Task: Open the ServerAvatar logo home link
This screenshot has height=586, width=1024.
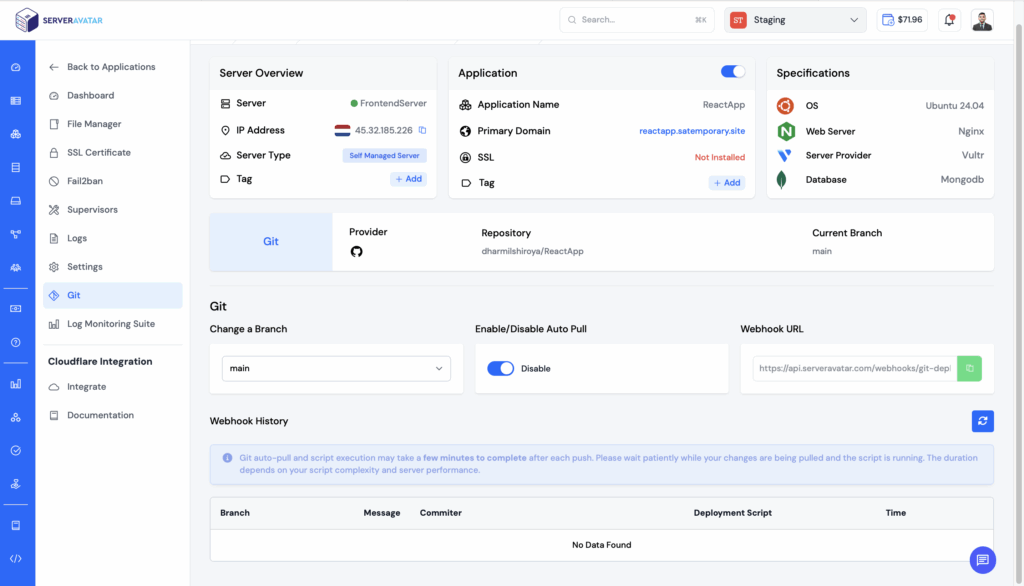Action: [x=59, y=20]
